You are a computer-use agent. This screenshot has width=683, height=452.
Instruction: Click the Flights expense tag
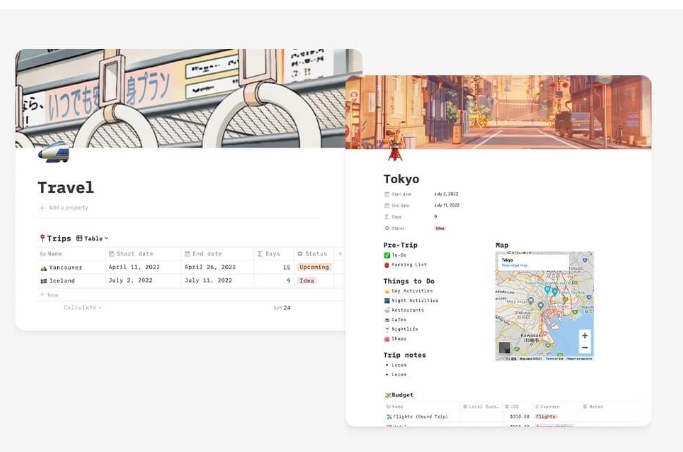(x=545, y=417)
